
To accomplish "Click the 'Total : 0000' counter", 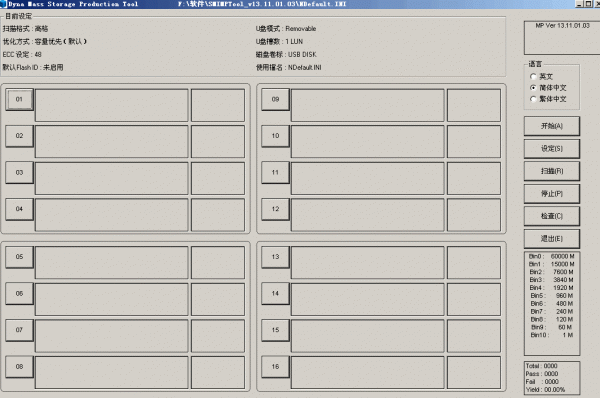I will point(541,366).
